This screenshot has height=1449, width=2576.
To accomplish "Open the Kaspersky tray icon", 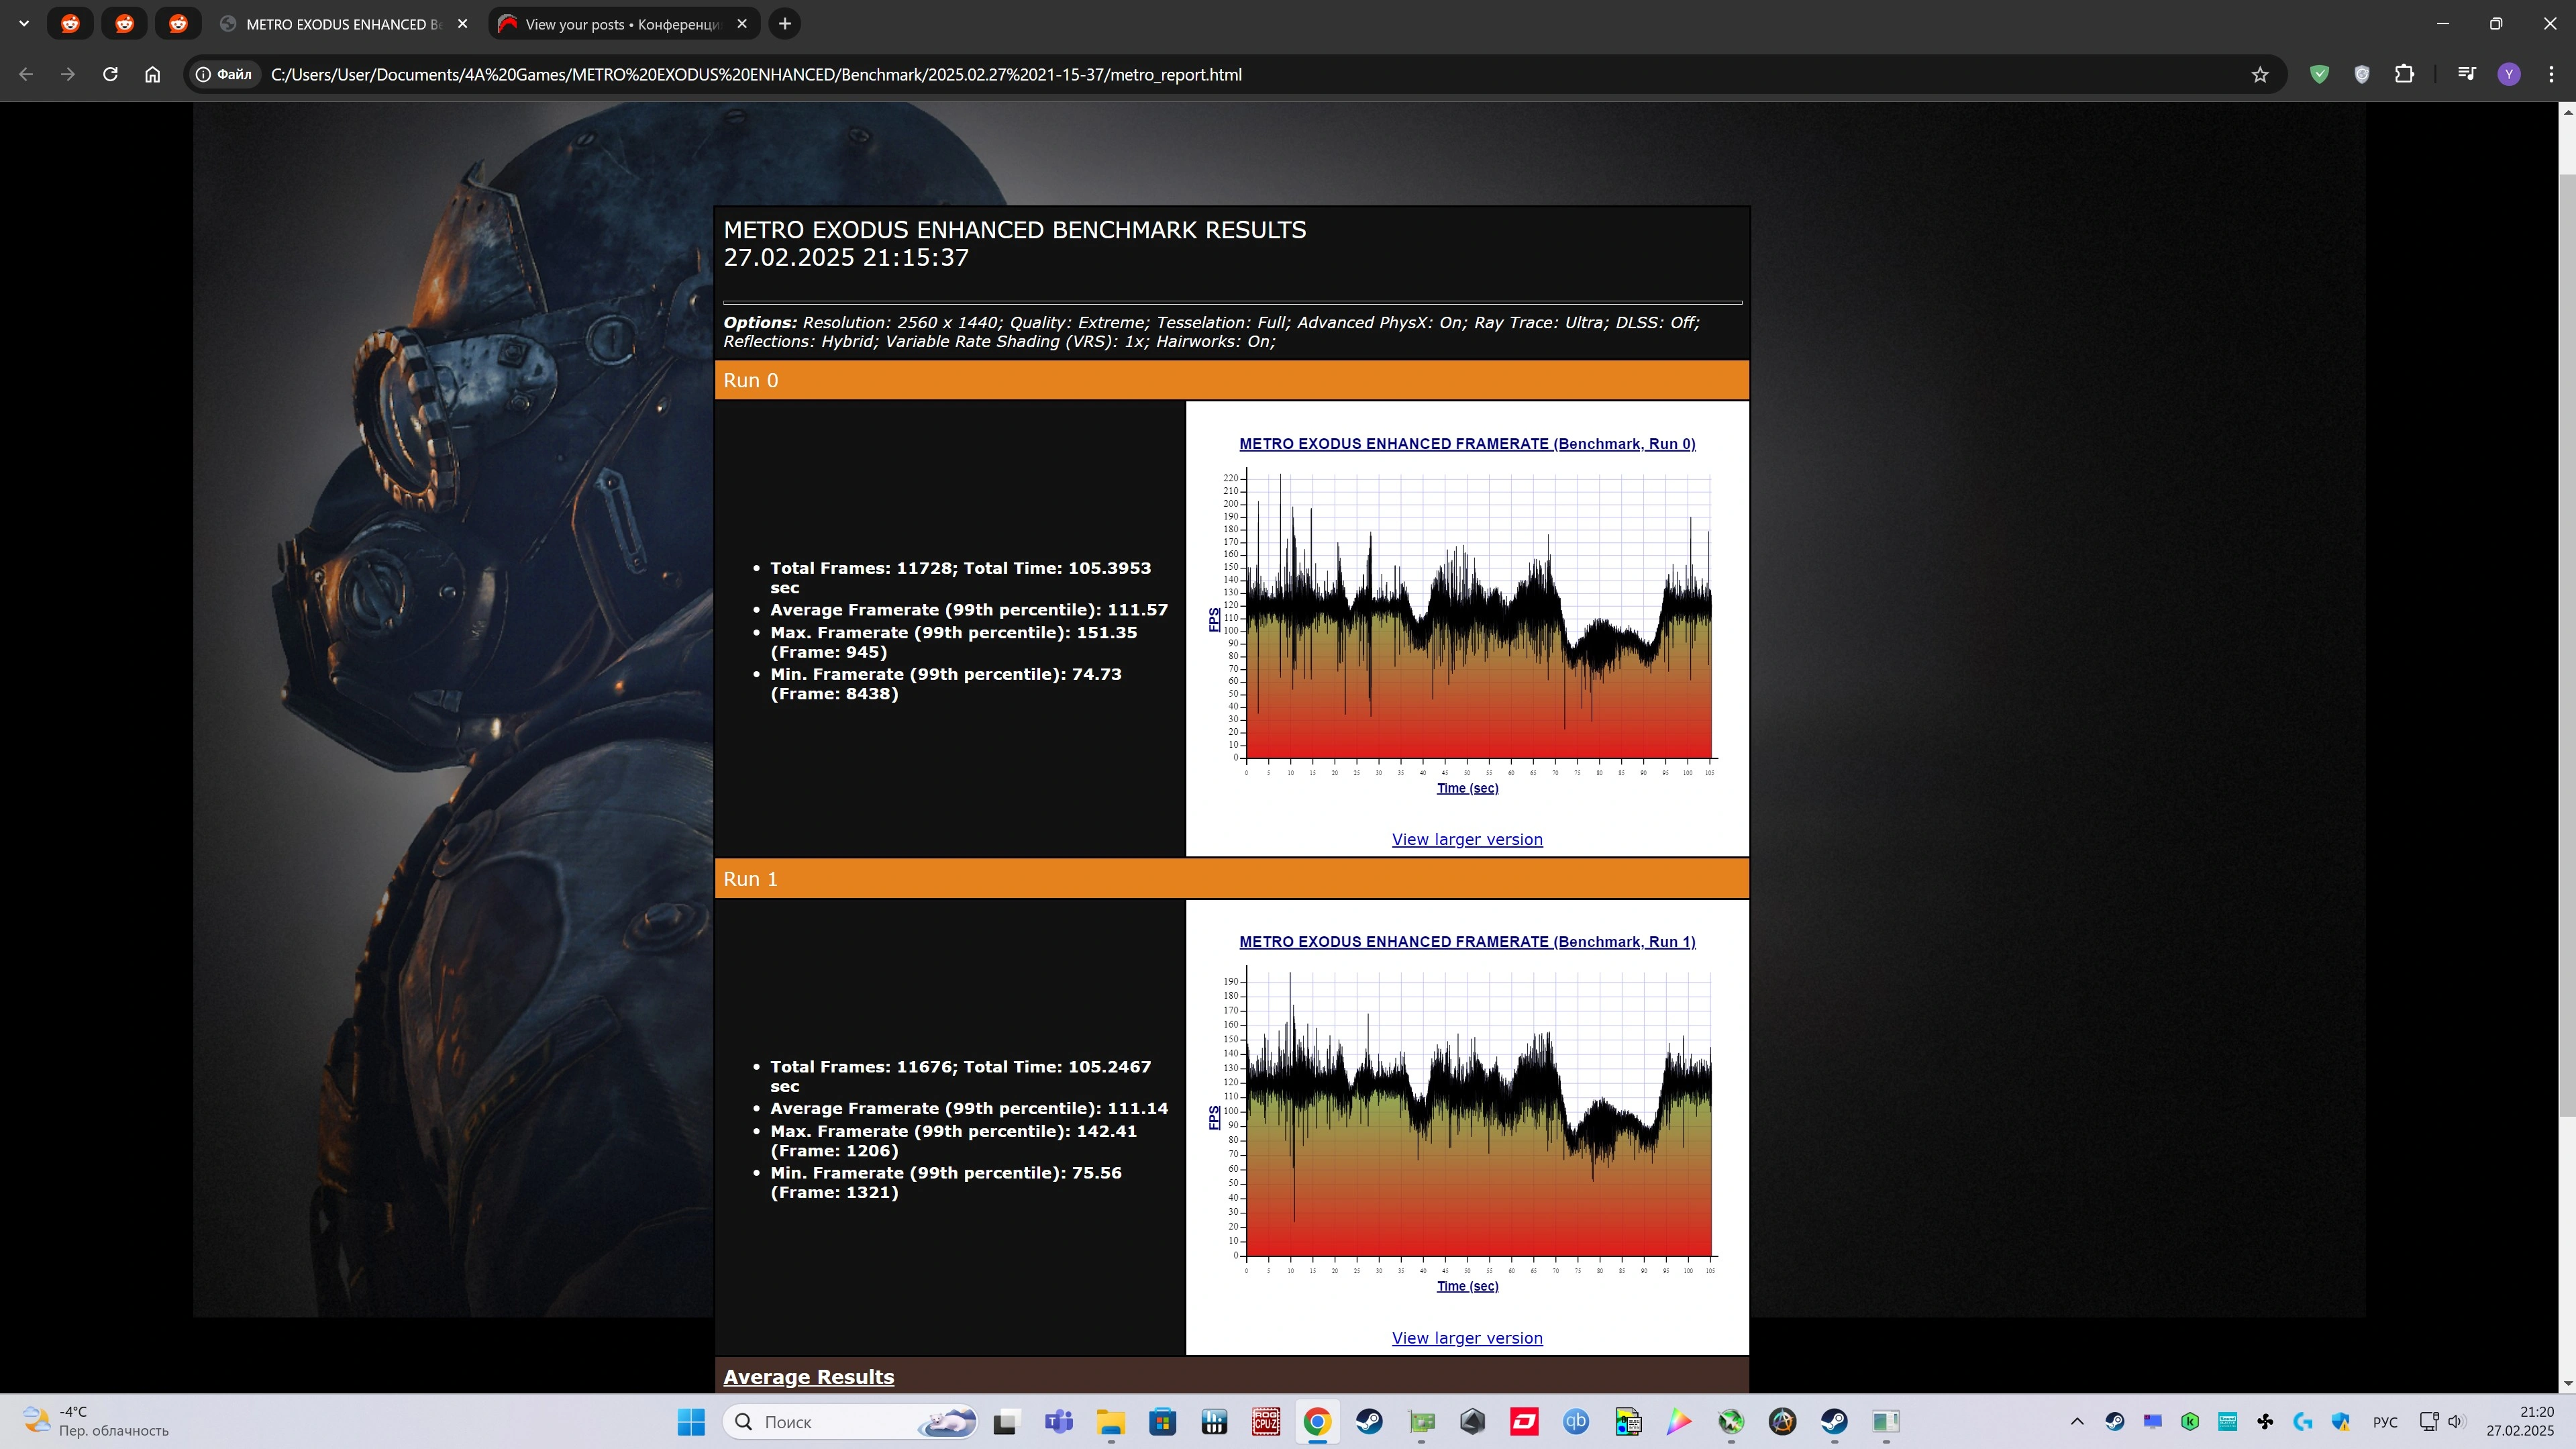I will (x=2190, y=1422).
